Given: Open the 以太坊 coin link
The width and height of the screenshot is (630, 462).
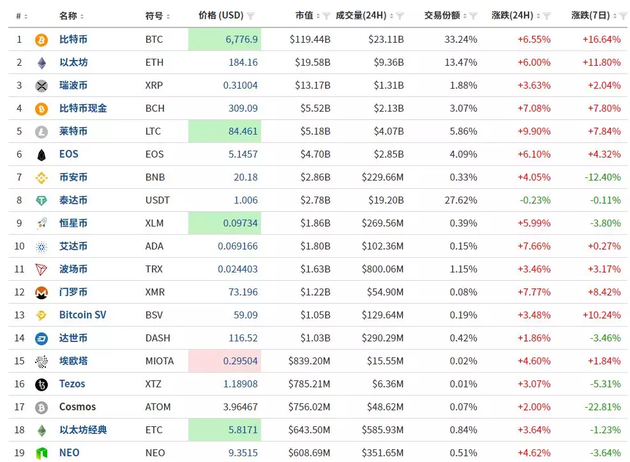Looking at the screenshot, I should [73, 62].
